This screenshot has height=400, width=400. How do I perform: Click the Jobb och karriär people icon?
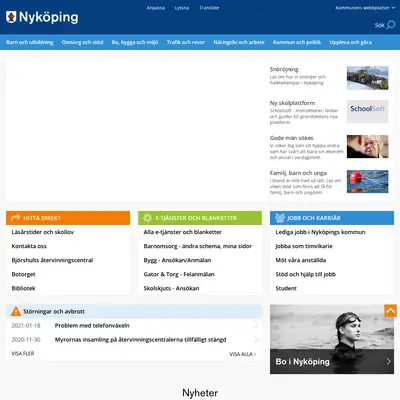[280, 218]
